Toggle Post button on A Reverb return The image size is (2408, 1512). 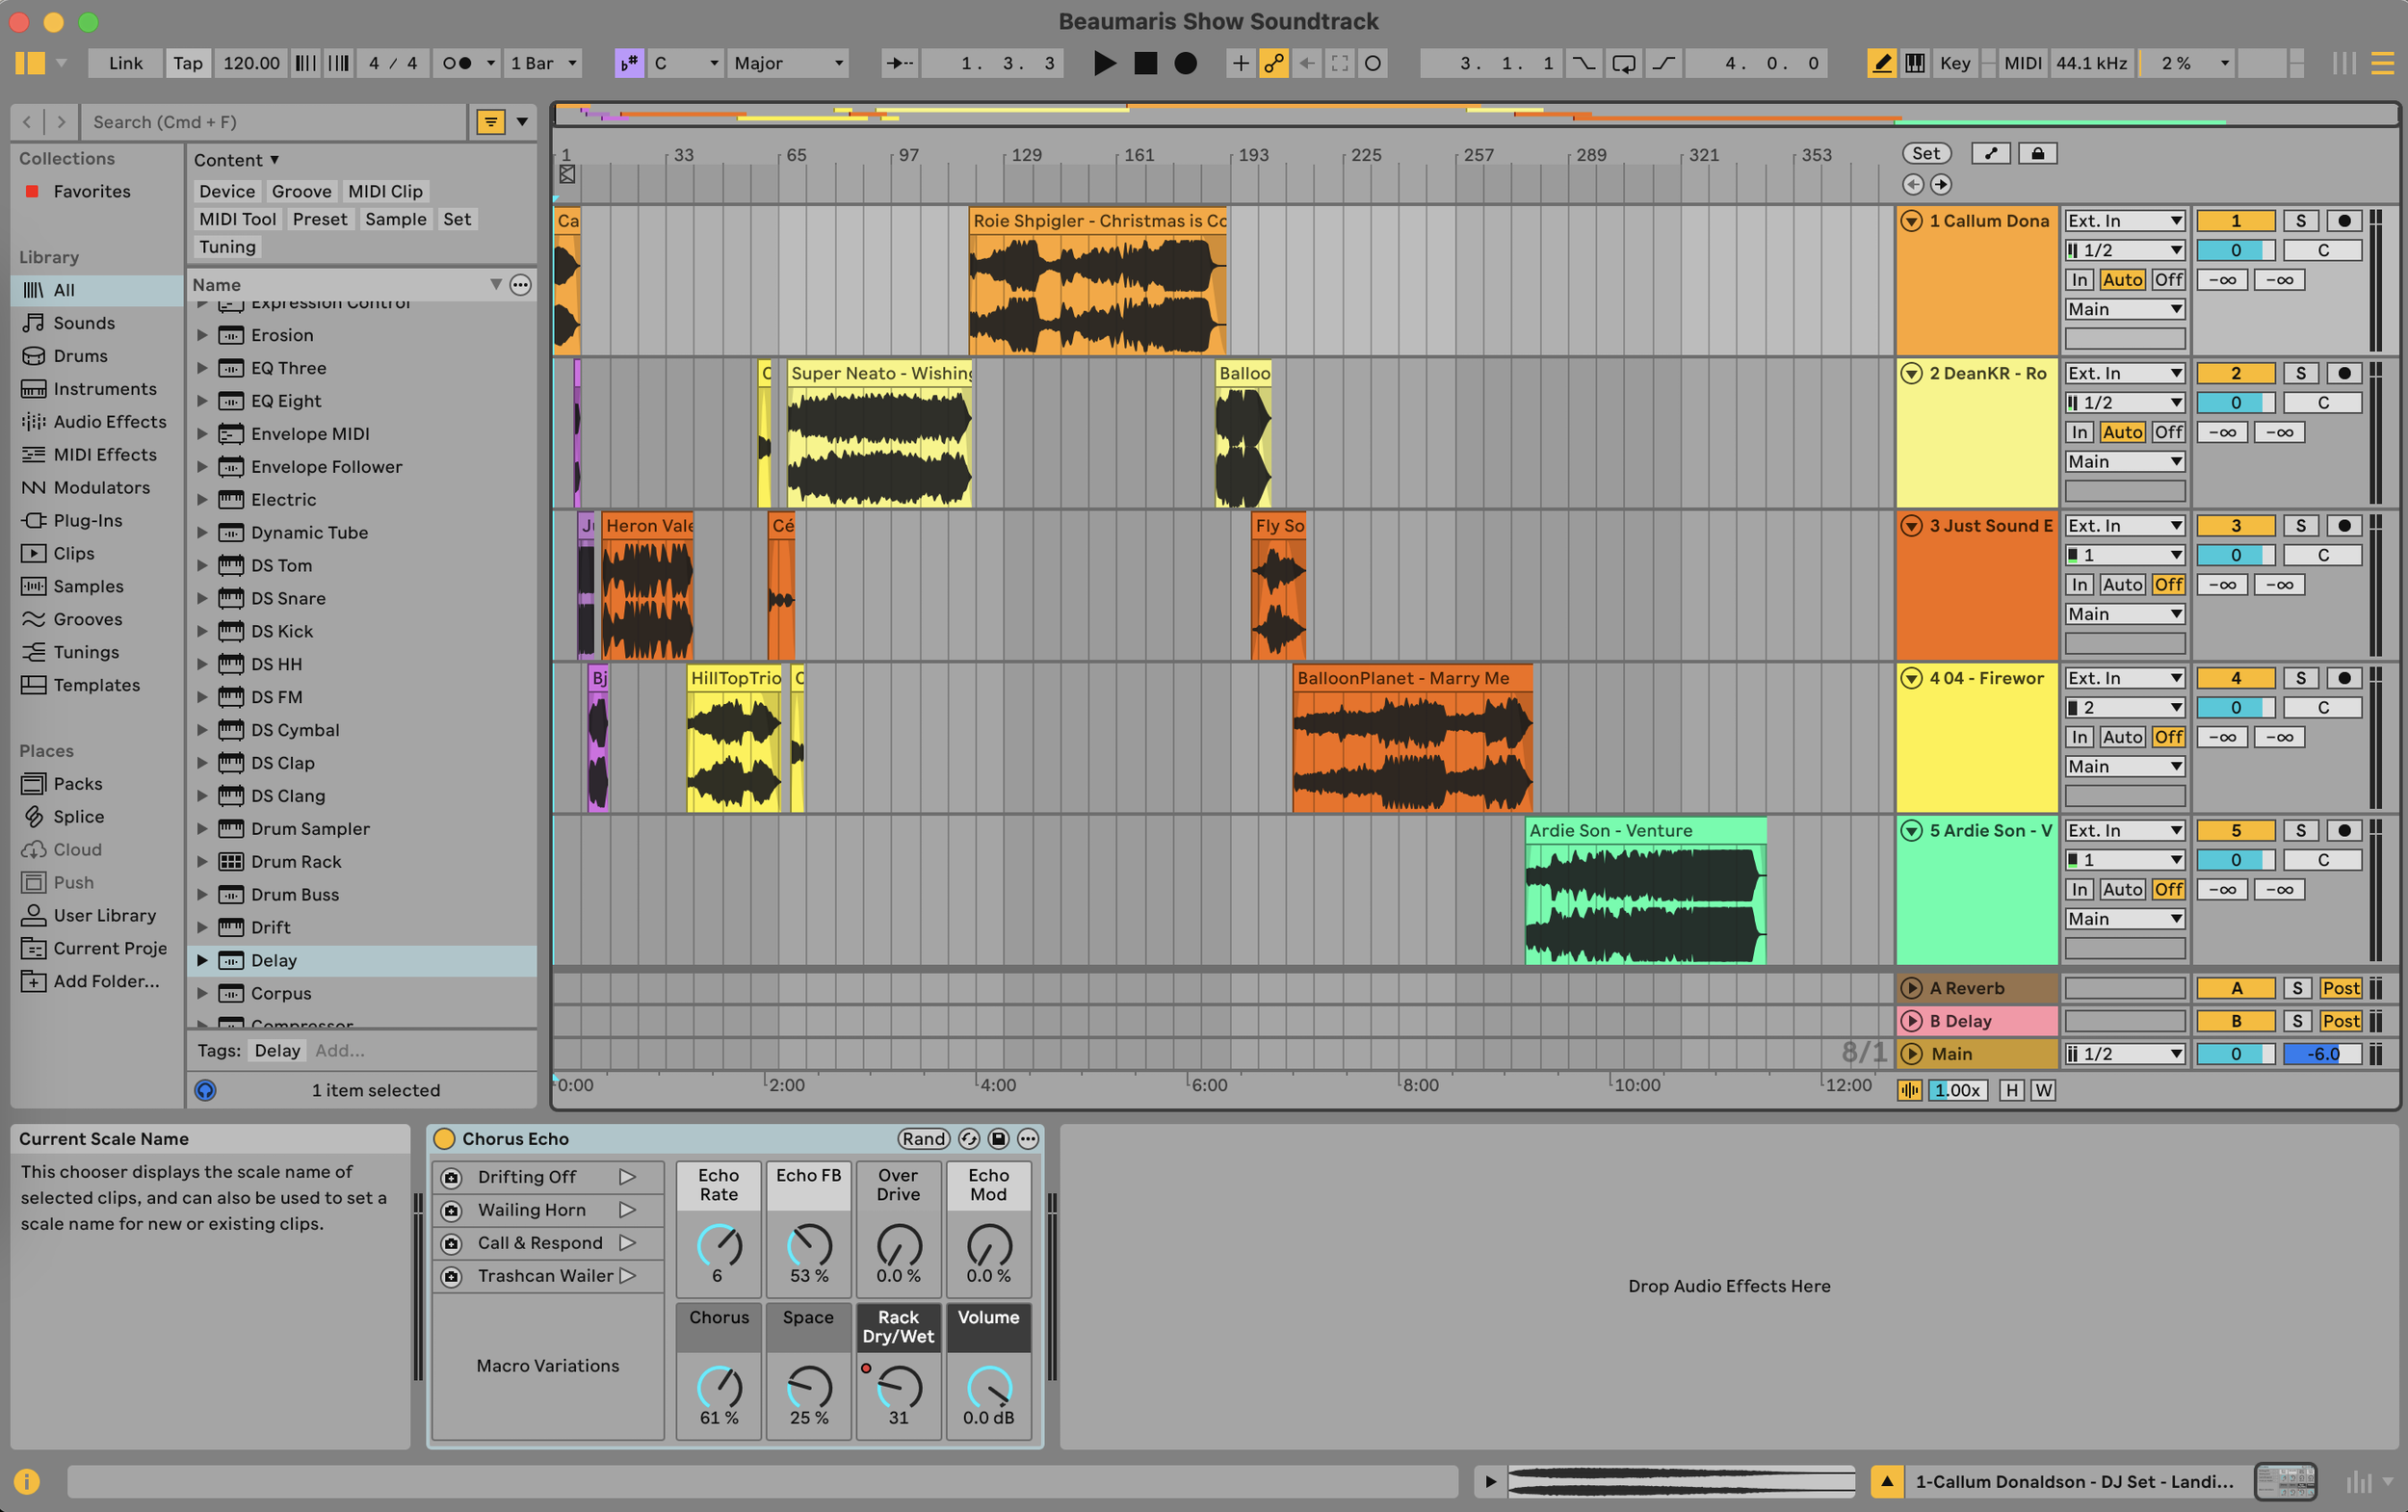[2340, 988]
